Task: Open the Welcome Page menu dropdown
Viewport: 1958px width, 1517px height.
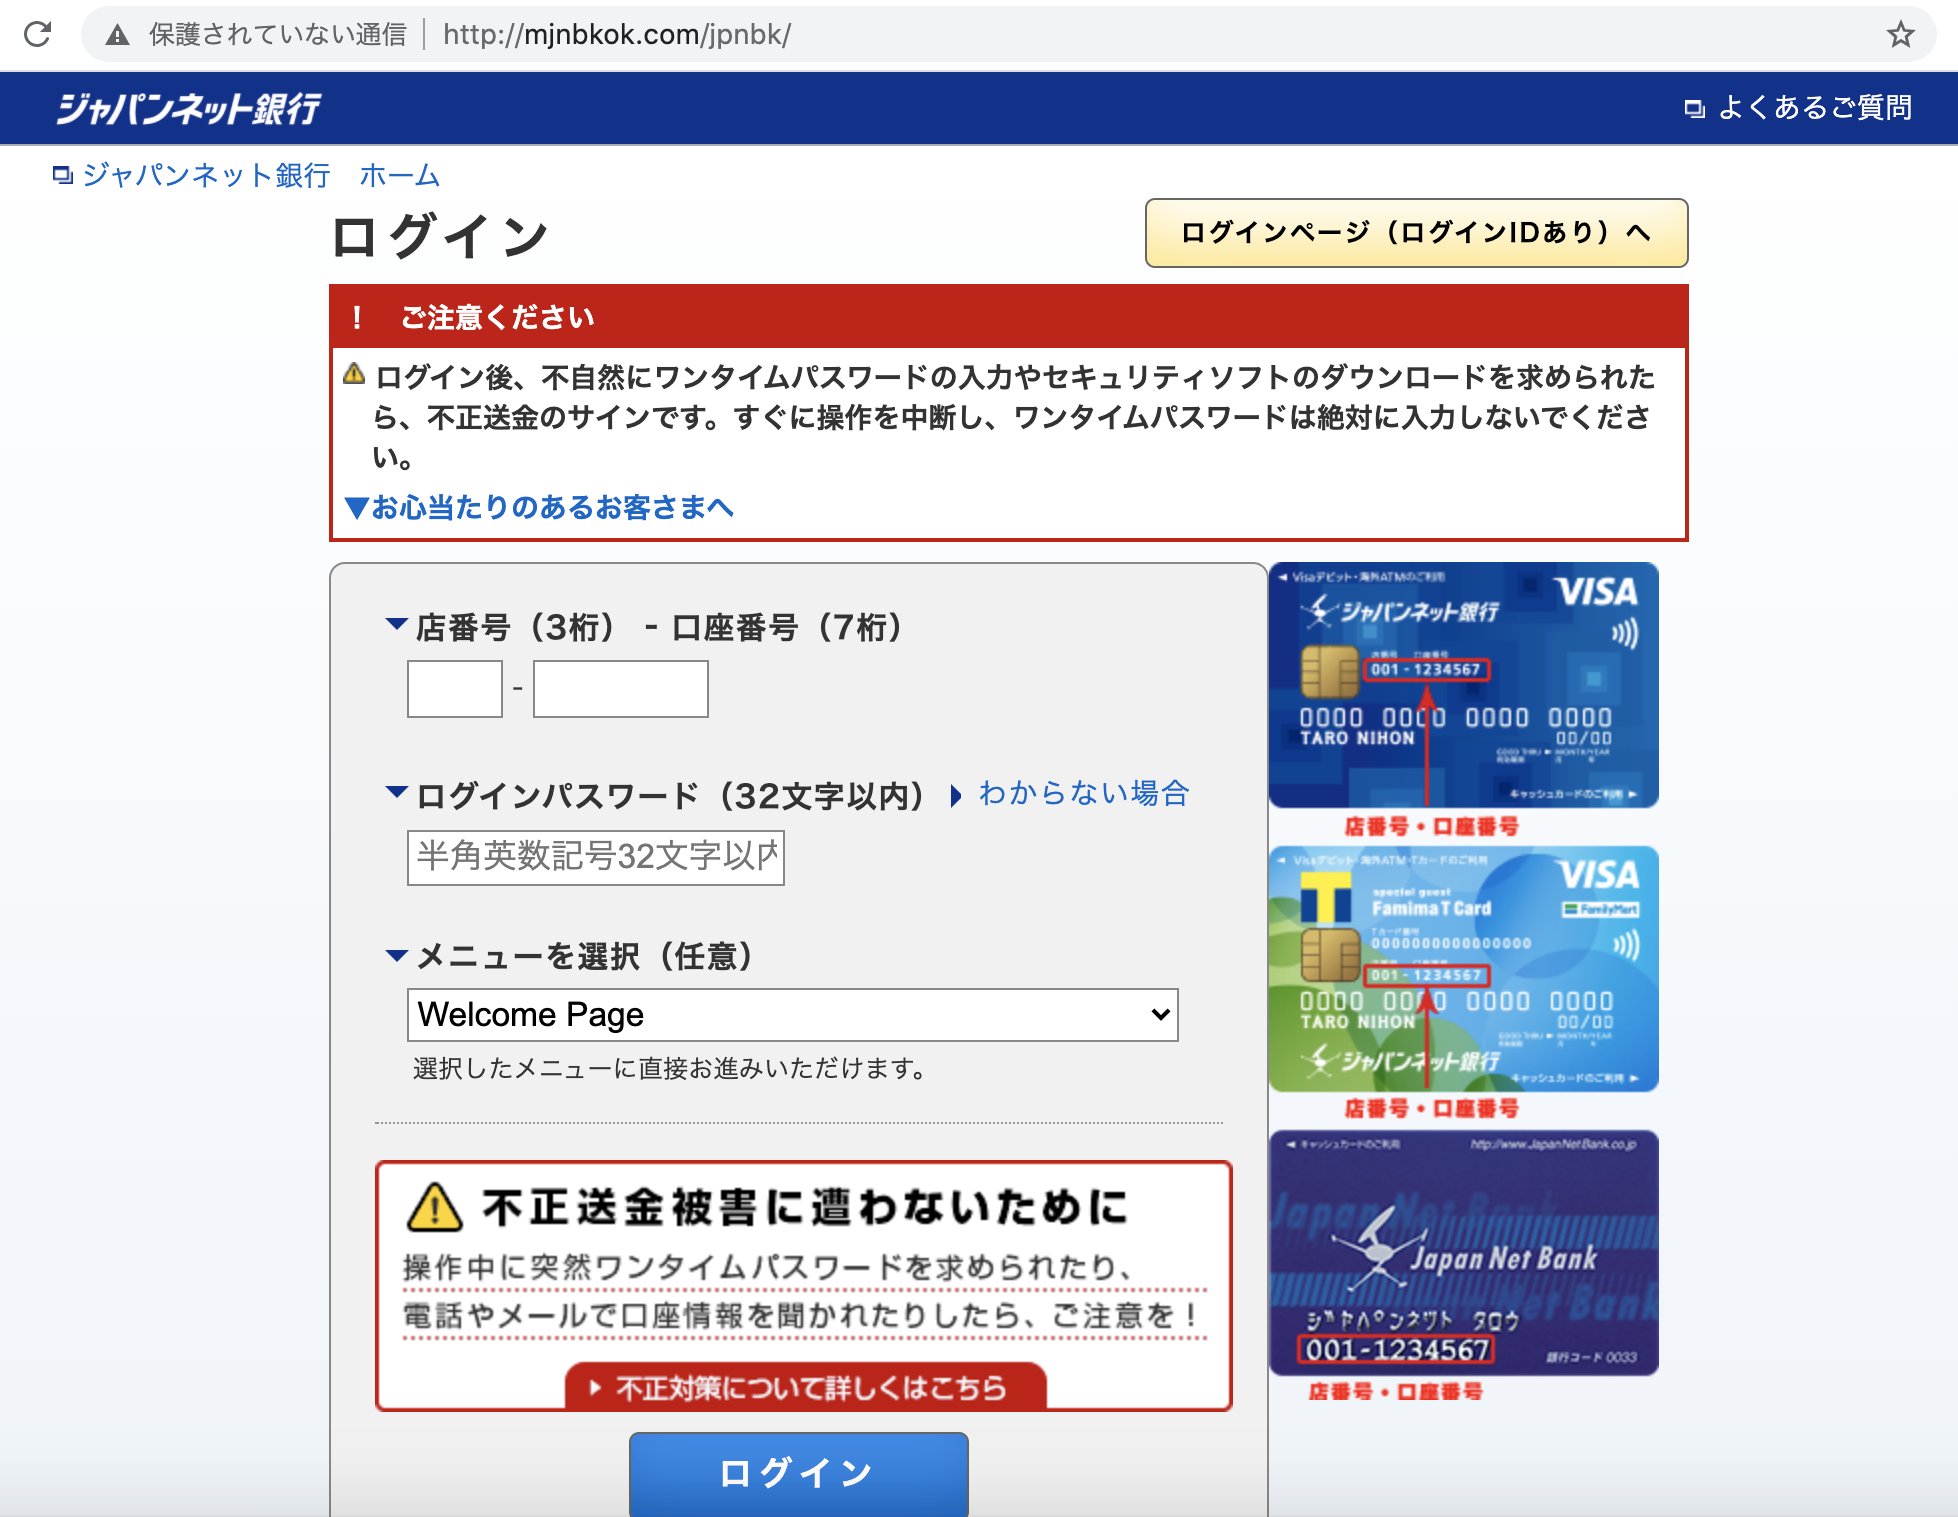Action: pyautogui.click(x=792, y=1015)
